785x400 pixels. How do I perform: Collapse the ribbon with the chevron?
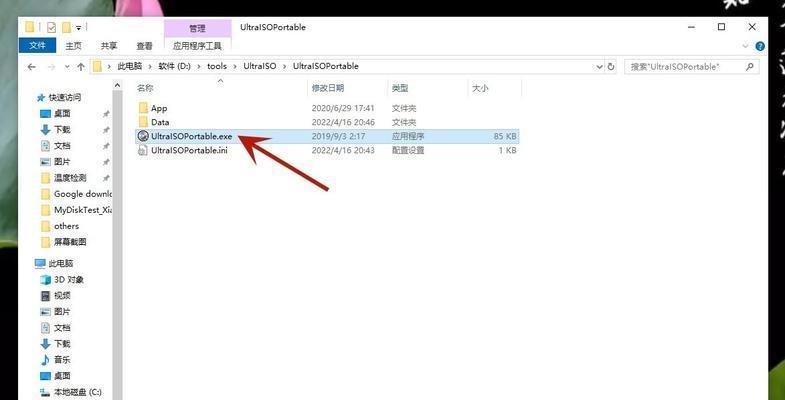(x=746, y=46)
